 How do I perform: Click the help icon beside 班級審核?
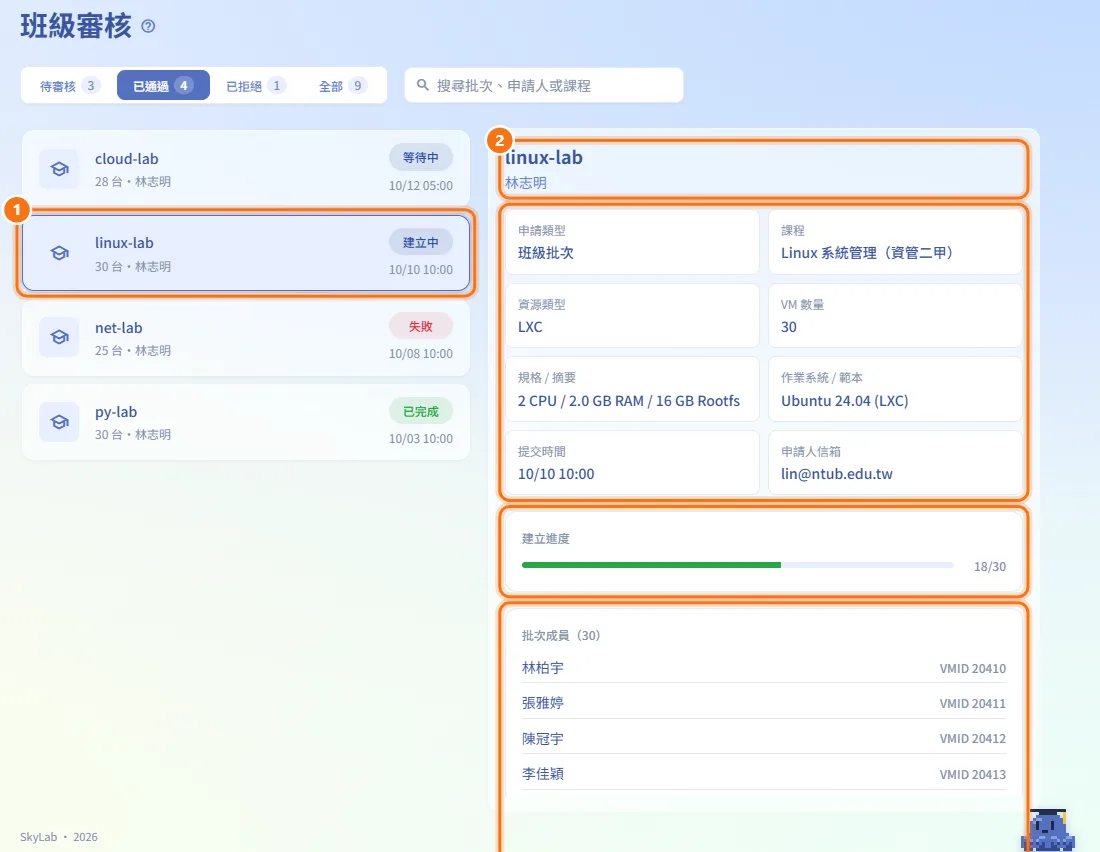tap(148, 26)
